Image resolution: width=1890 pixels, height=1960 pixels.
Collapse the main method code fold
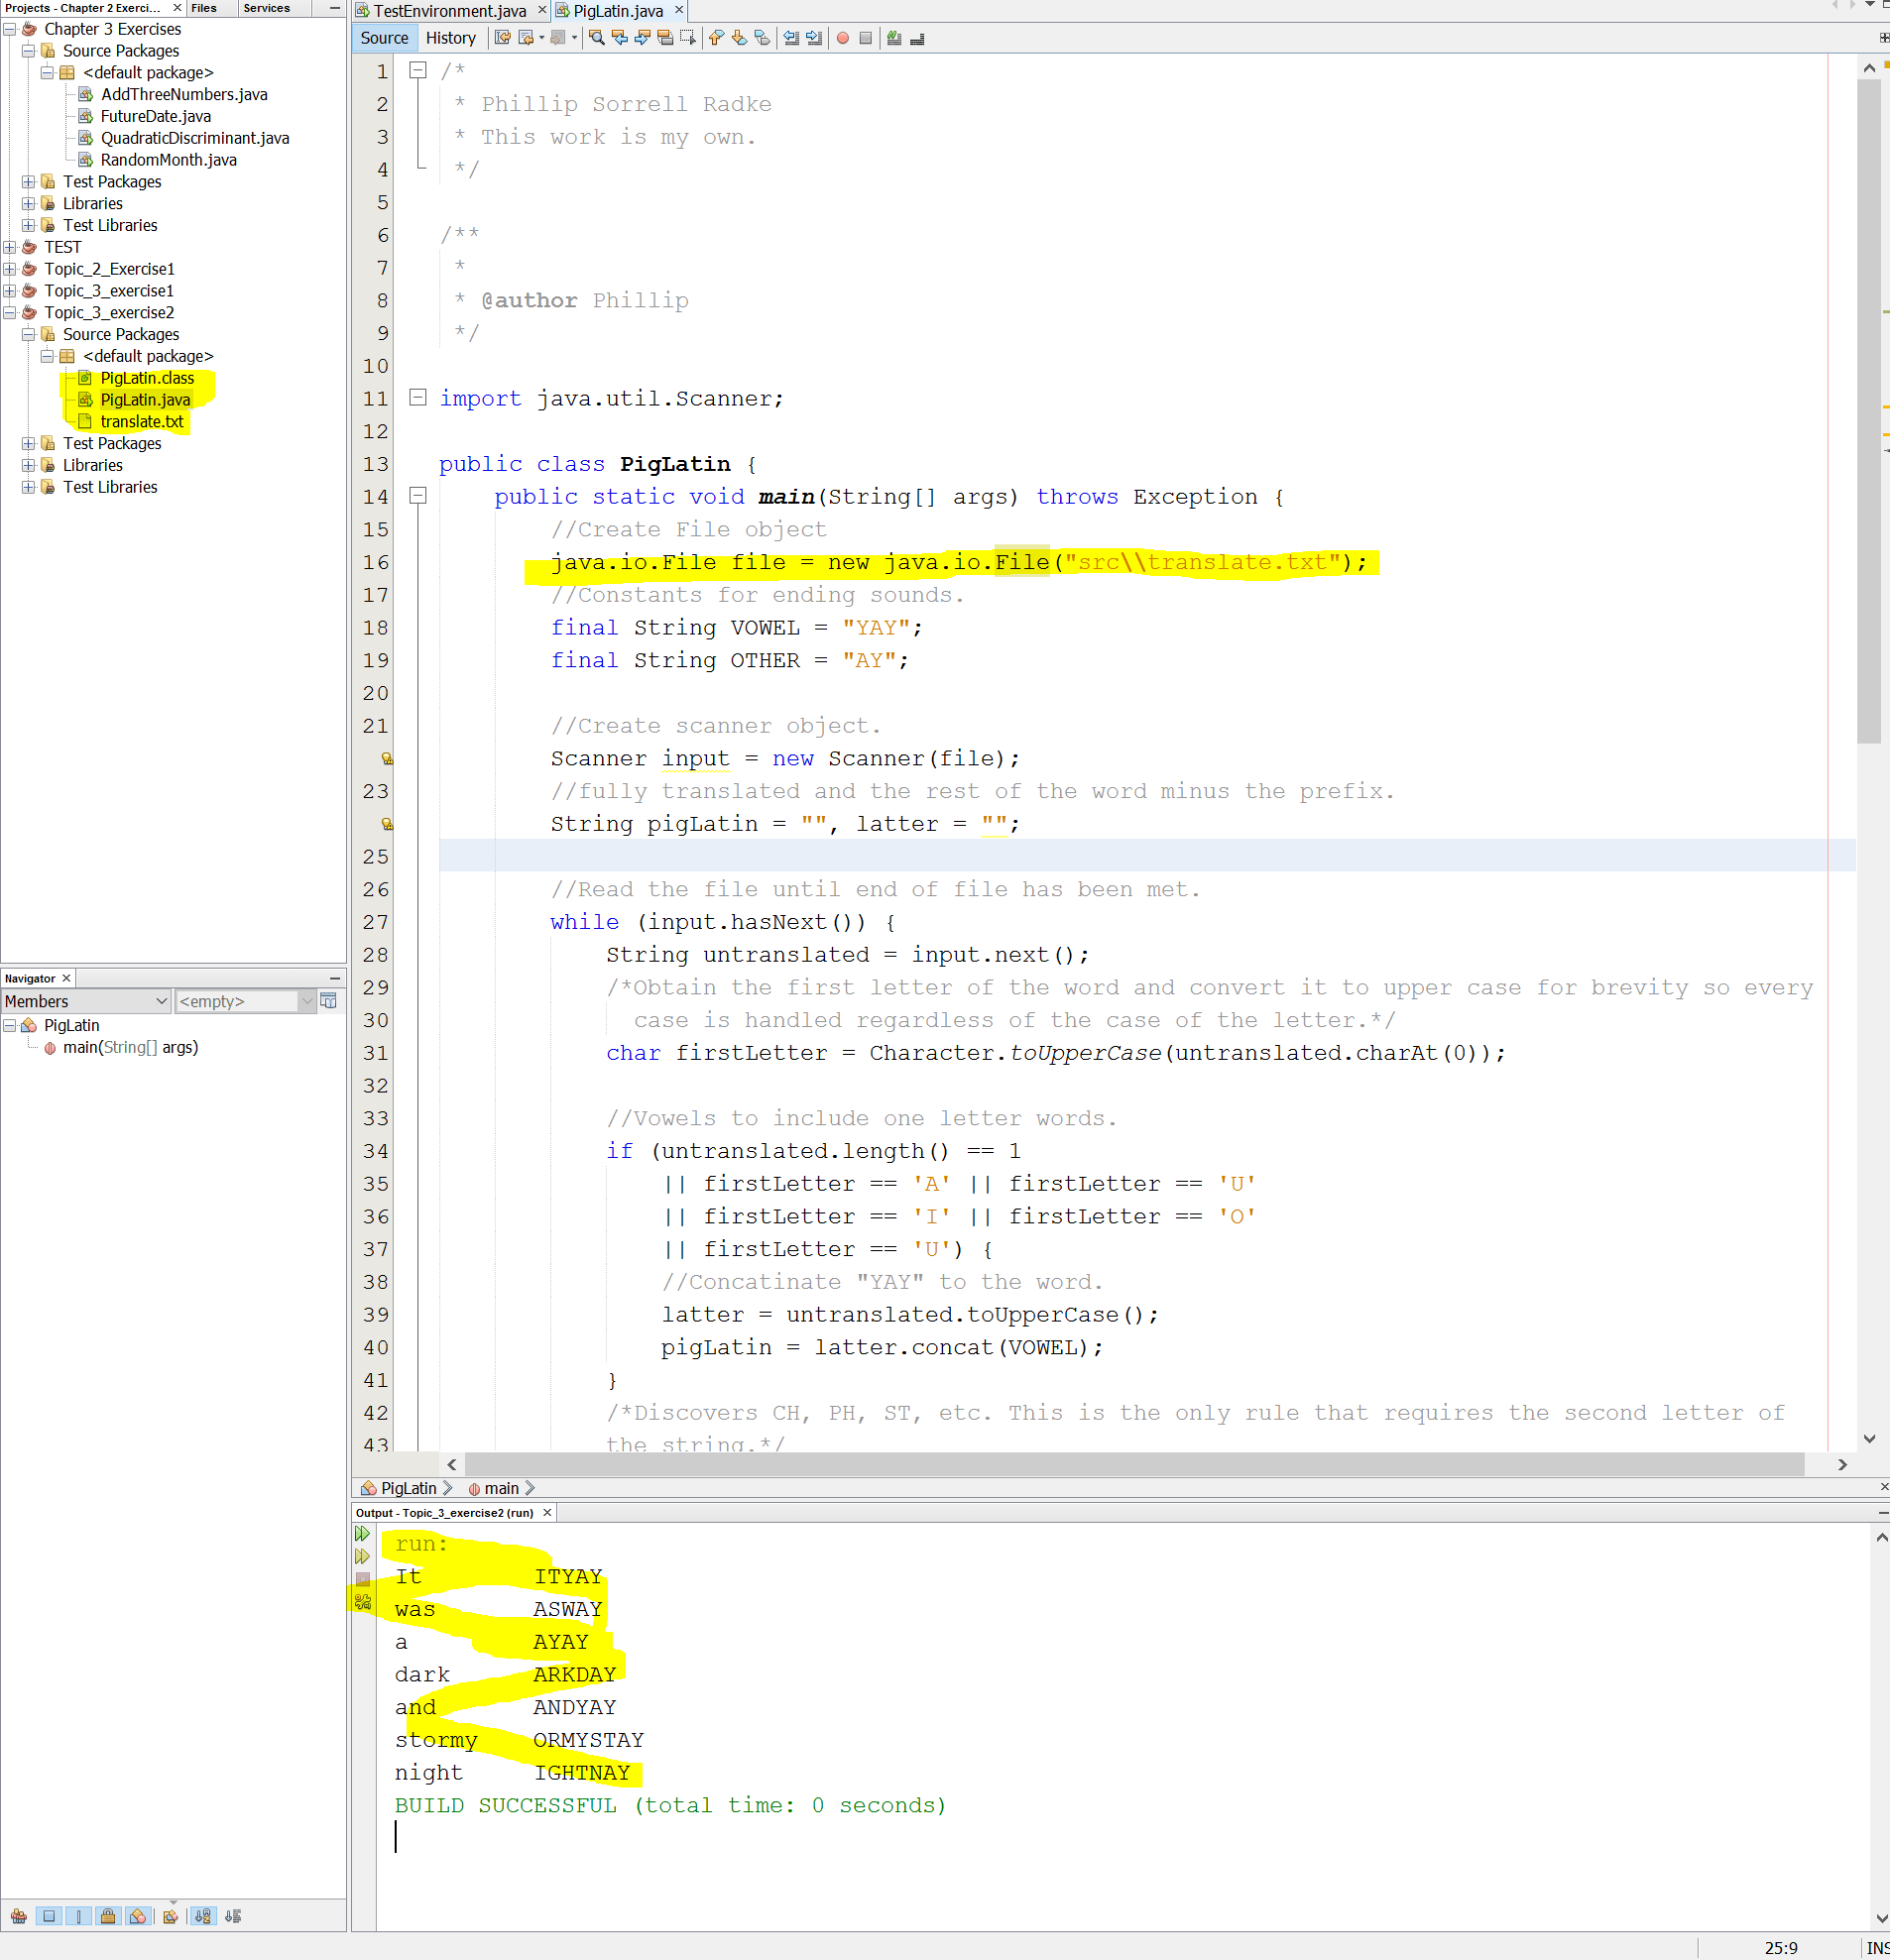[x=419, y=496]
